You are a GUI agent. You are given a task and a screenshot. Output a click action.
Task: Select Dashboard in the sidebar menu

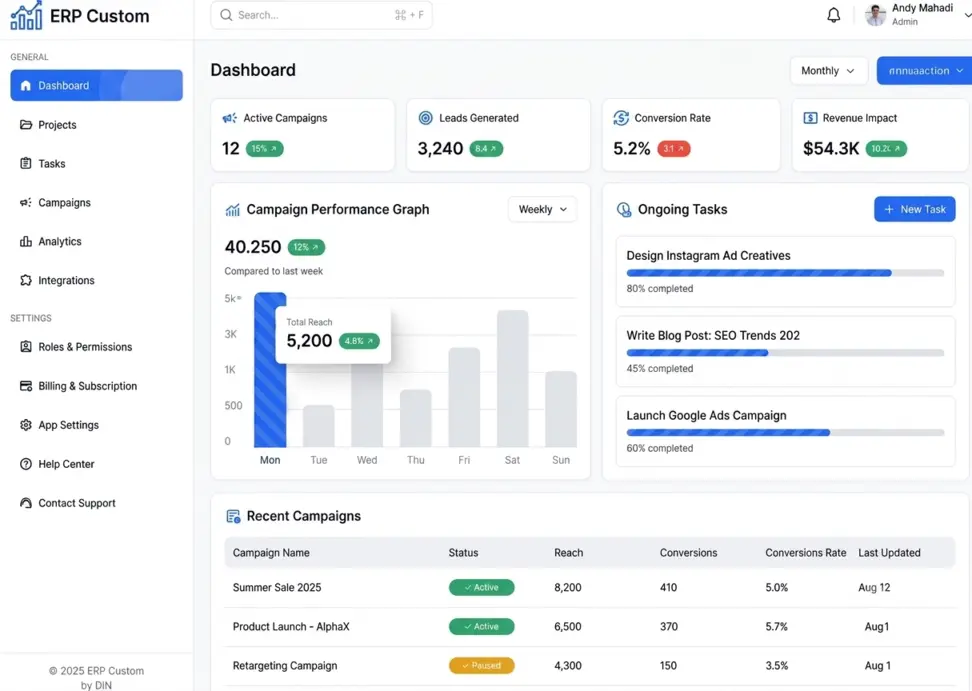click(97, 86)
